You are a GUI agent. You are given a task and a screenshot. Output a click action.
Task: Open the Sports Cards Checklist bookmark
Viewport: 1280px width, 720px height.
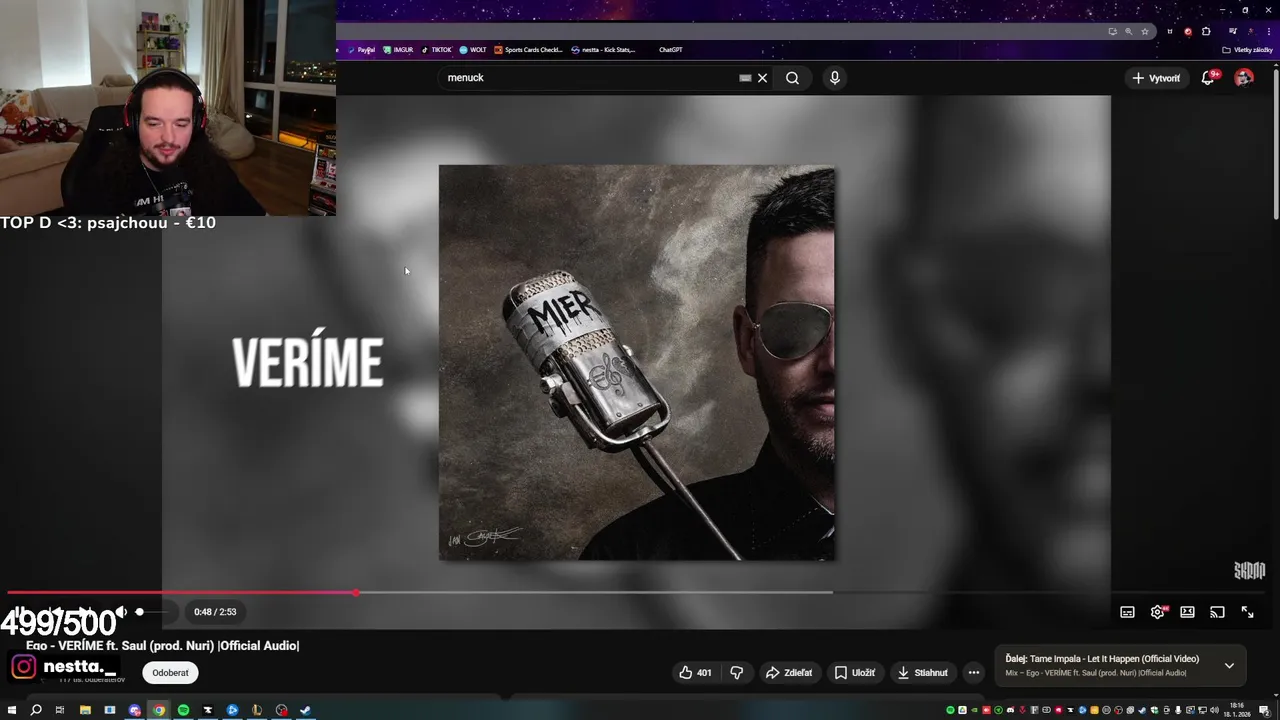pos(529,50)
